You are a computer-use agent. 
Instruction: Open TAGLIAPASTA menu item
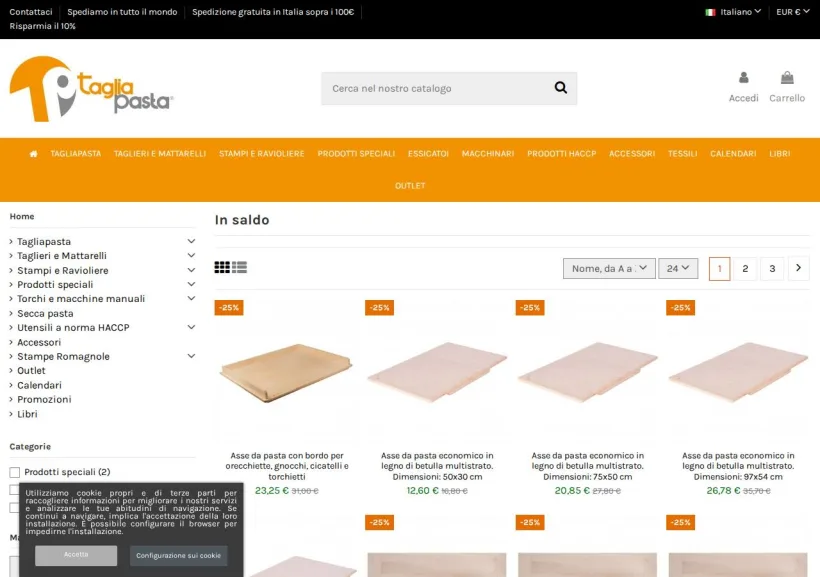click(x=76, y=154)
